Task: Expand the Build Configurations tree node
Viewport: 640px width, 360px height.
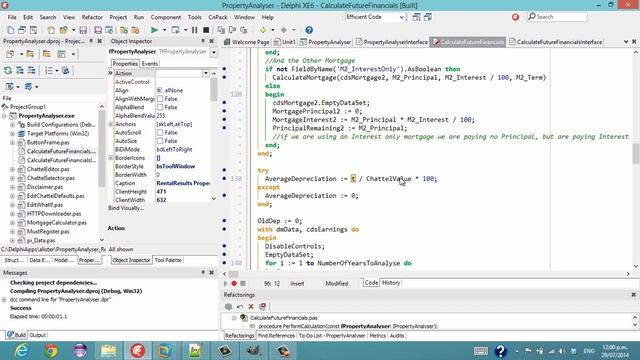Action: [x=12, y=124]
